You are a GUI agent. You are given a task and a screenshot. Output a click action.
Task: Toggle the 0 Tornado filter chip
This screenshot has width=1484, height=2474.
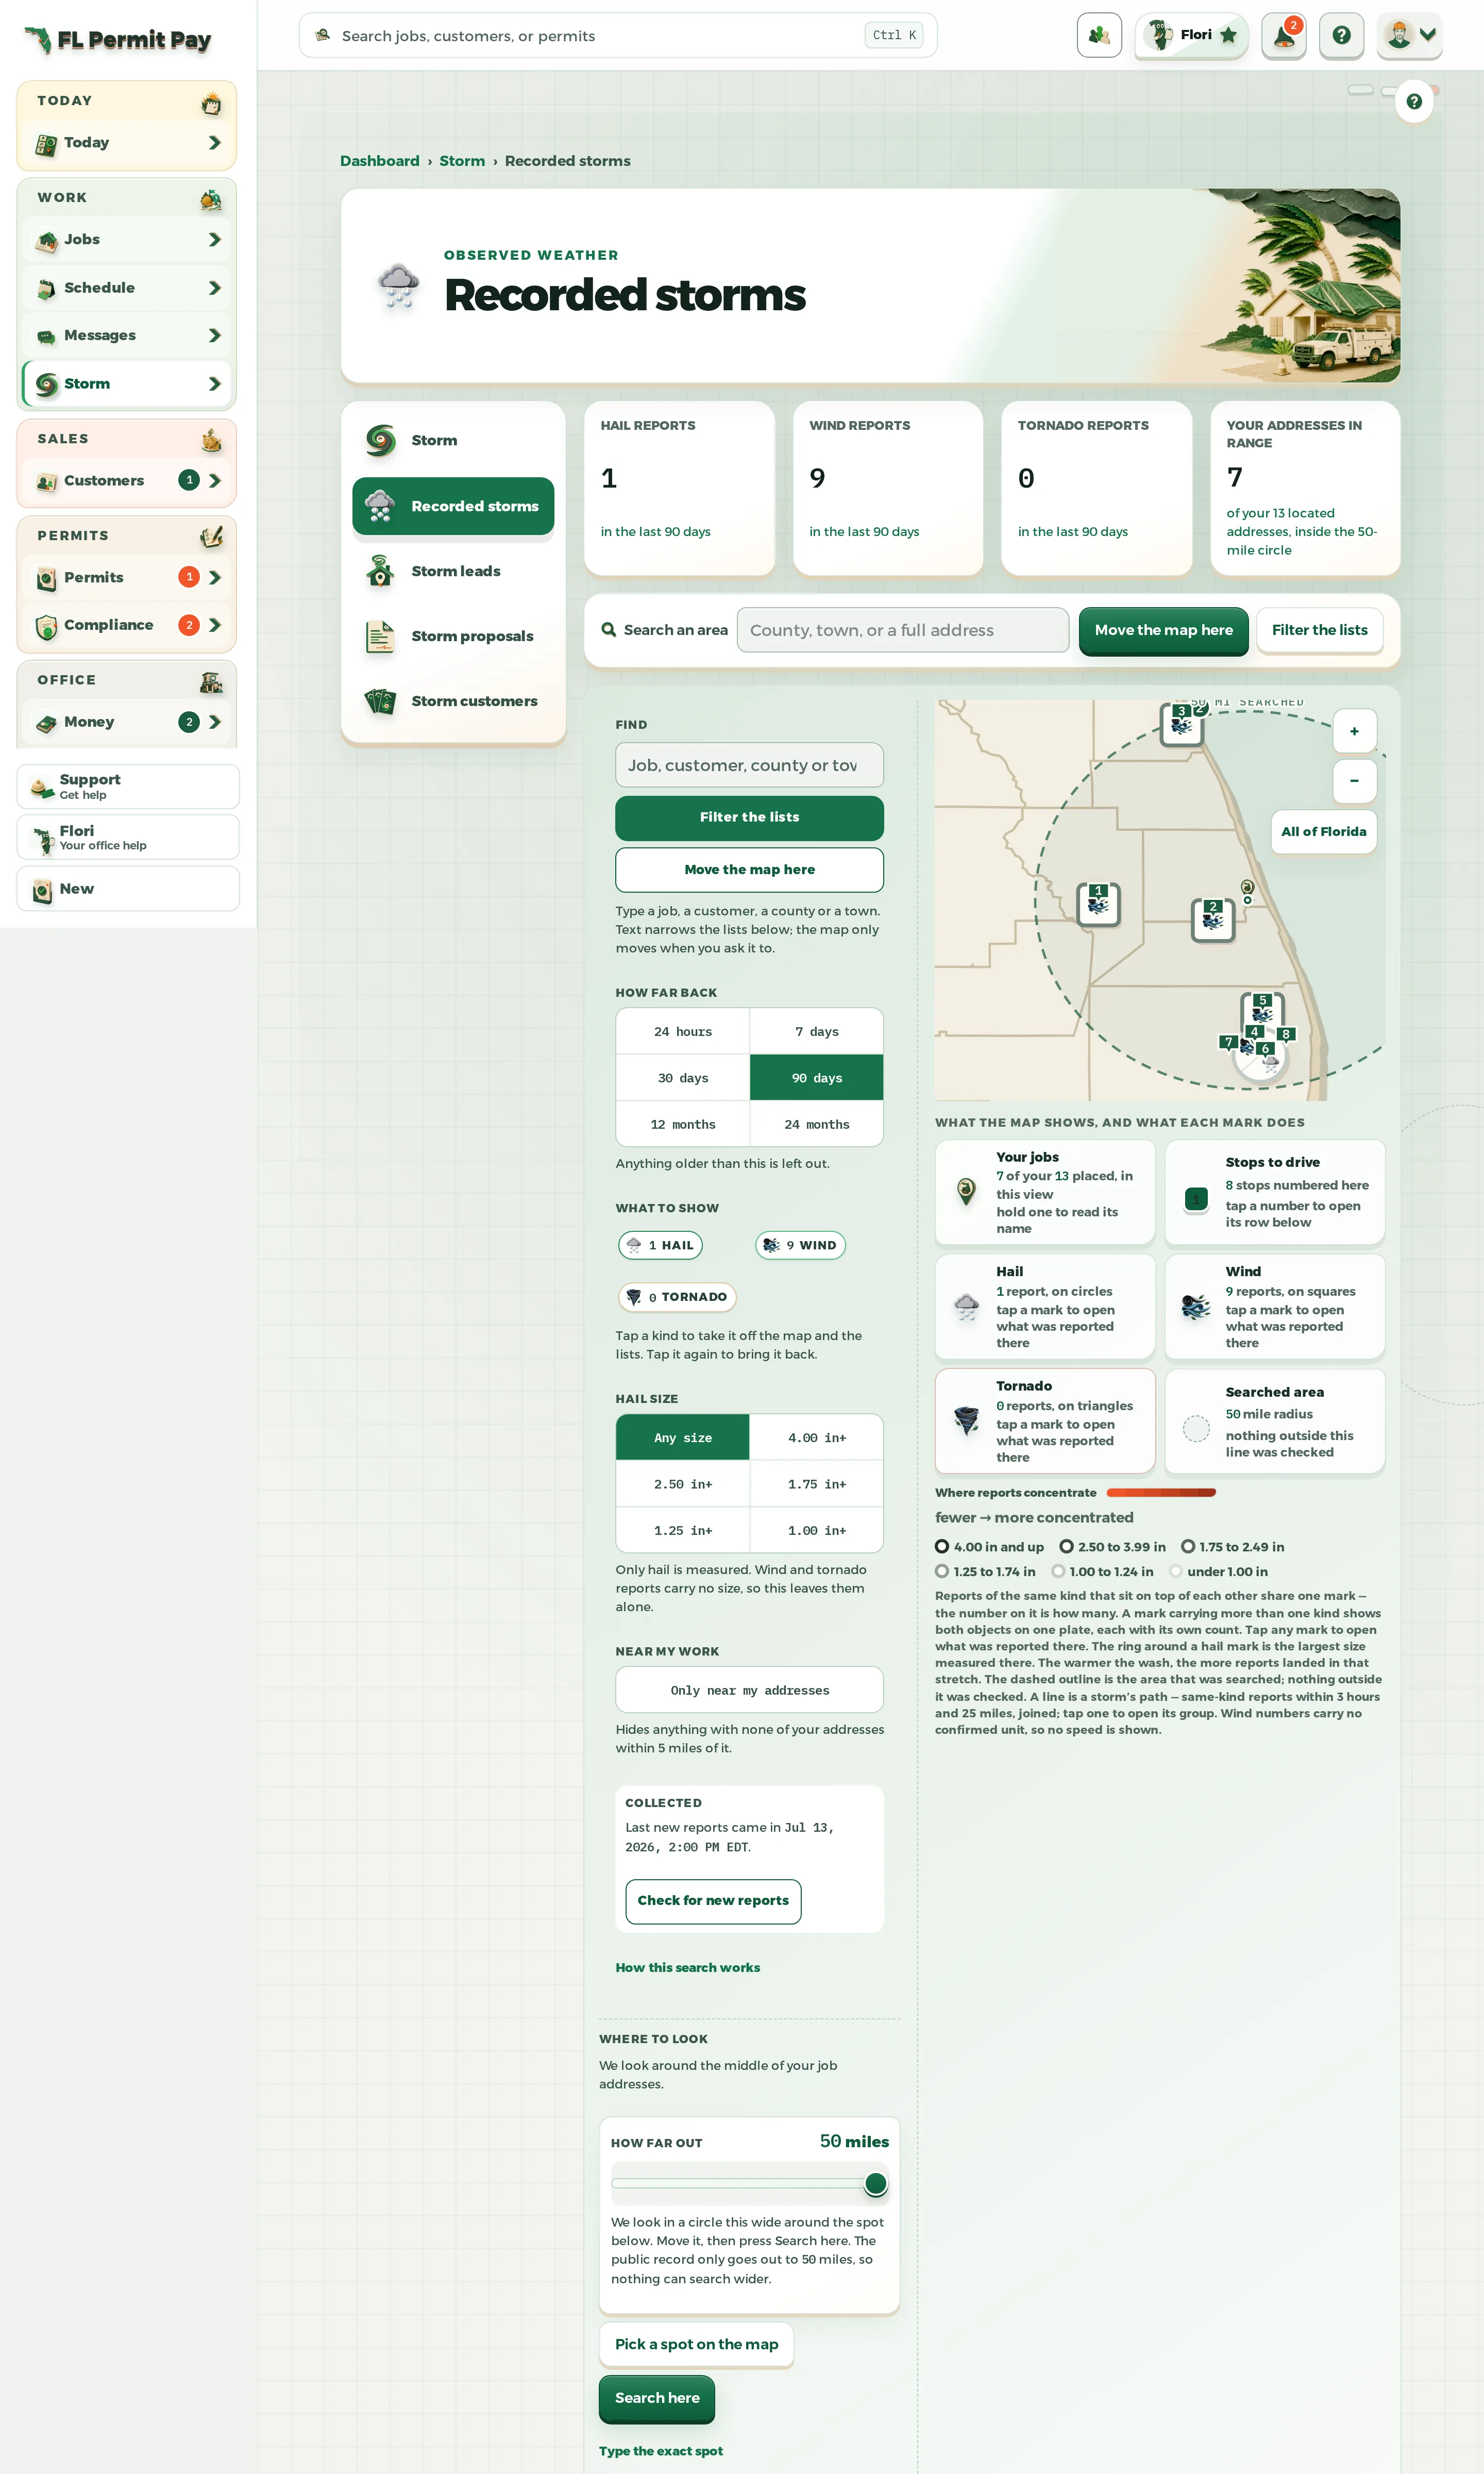677,1297
